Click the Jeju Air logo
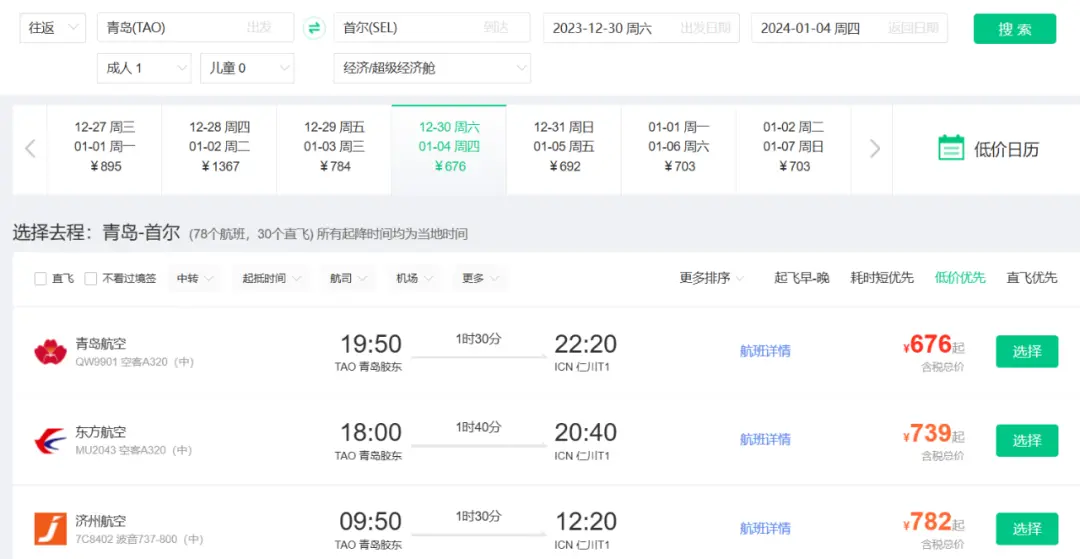This screenshot has height=559, width=1080. [50, 528]
